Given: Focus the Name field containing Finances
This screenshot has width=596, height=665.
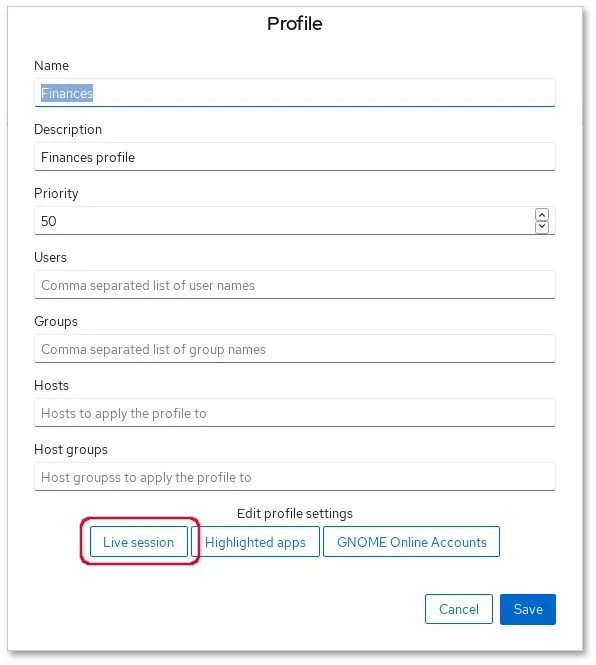Looking at the screenshot, I should [295, 93].
